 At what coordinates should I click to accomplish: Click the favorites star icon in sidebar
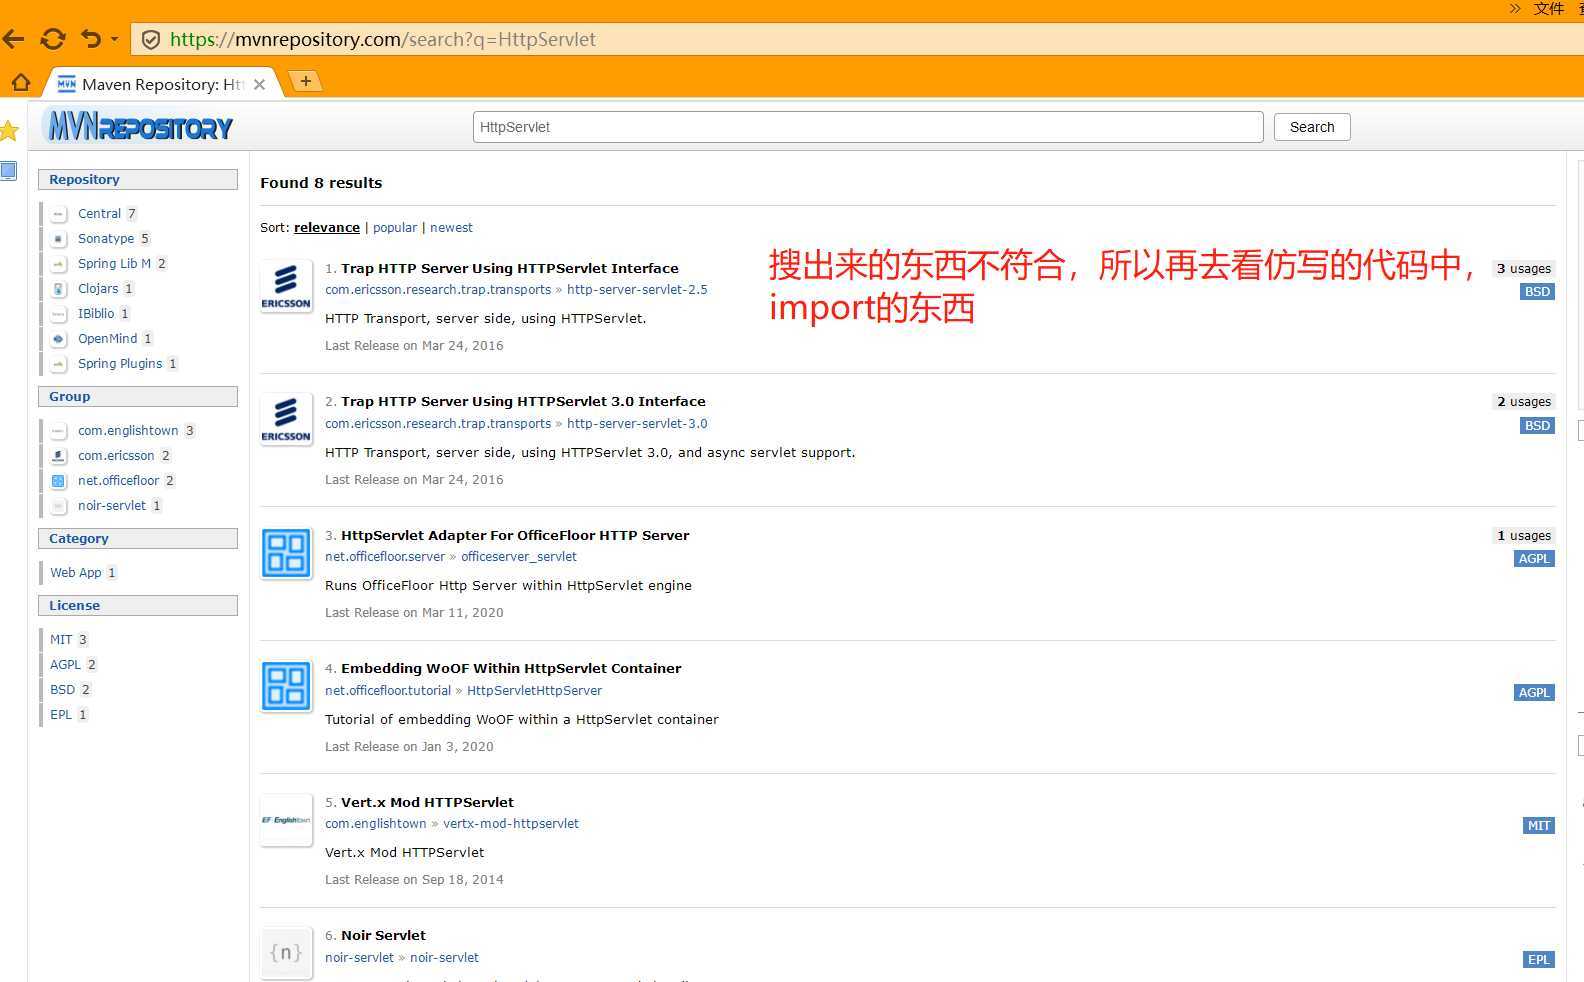click(9, 131)
